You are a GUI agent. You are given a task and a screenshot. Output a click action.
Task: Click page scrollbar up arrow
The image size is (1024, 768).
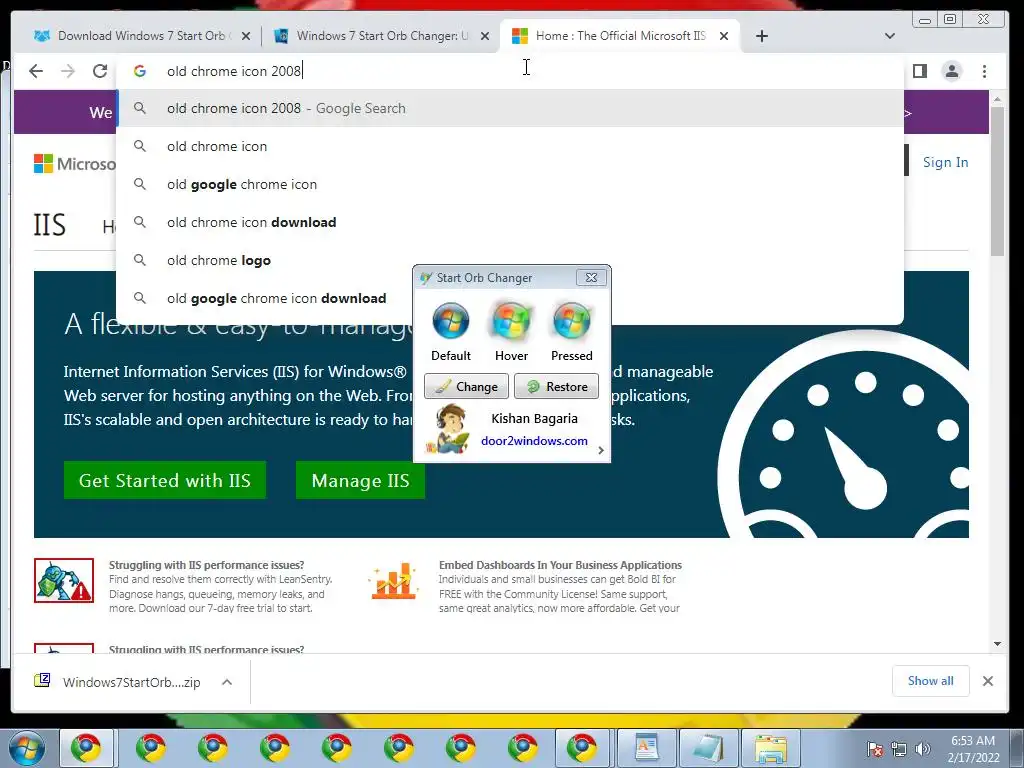[x=997, y=99]
